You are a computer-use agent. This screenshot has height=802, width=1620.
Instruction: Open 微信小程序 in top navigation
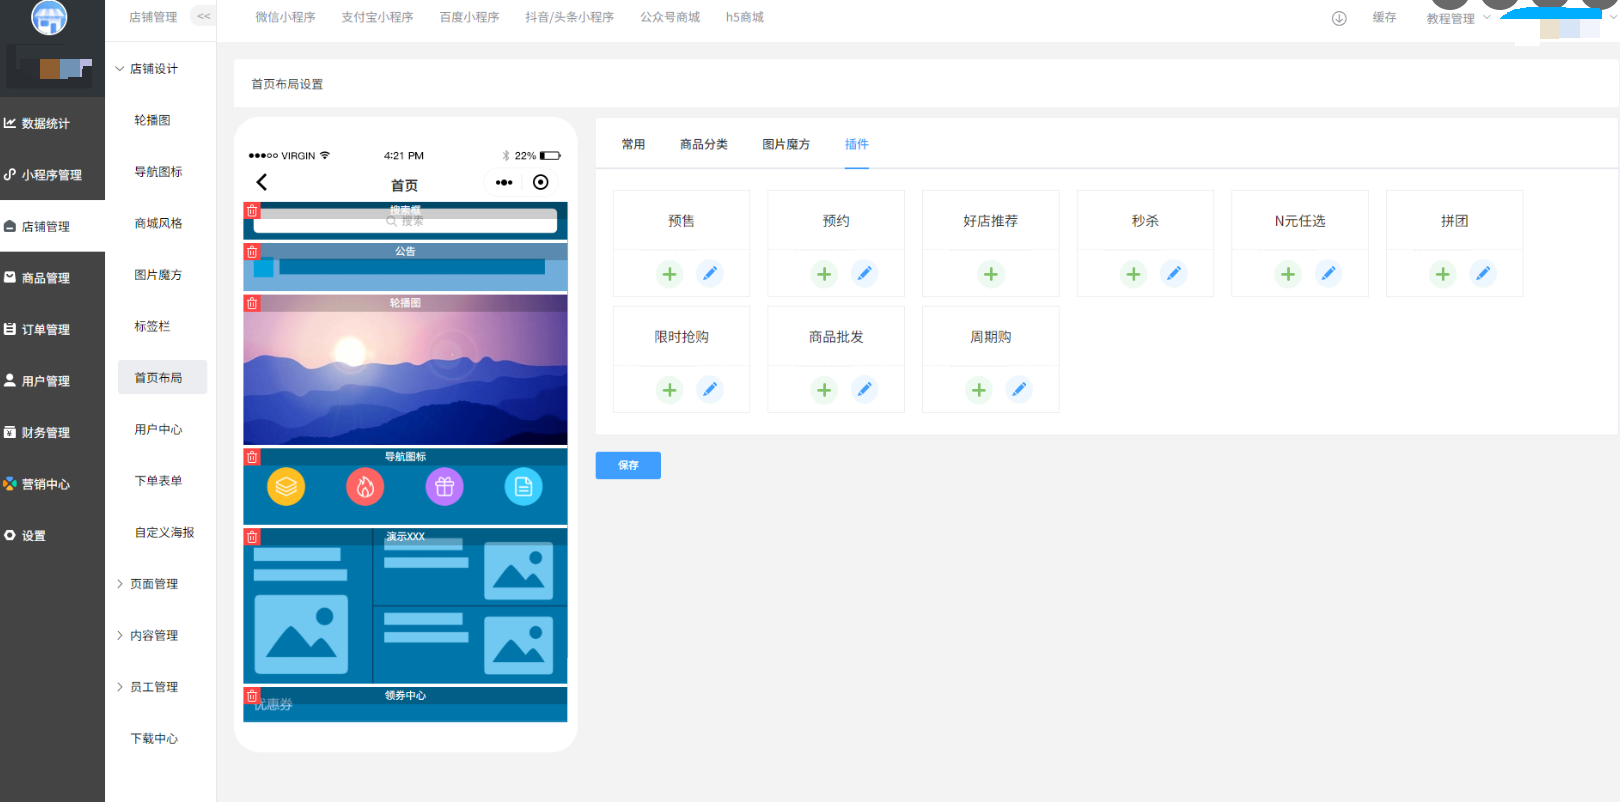(285, 17)
